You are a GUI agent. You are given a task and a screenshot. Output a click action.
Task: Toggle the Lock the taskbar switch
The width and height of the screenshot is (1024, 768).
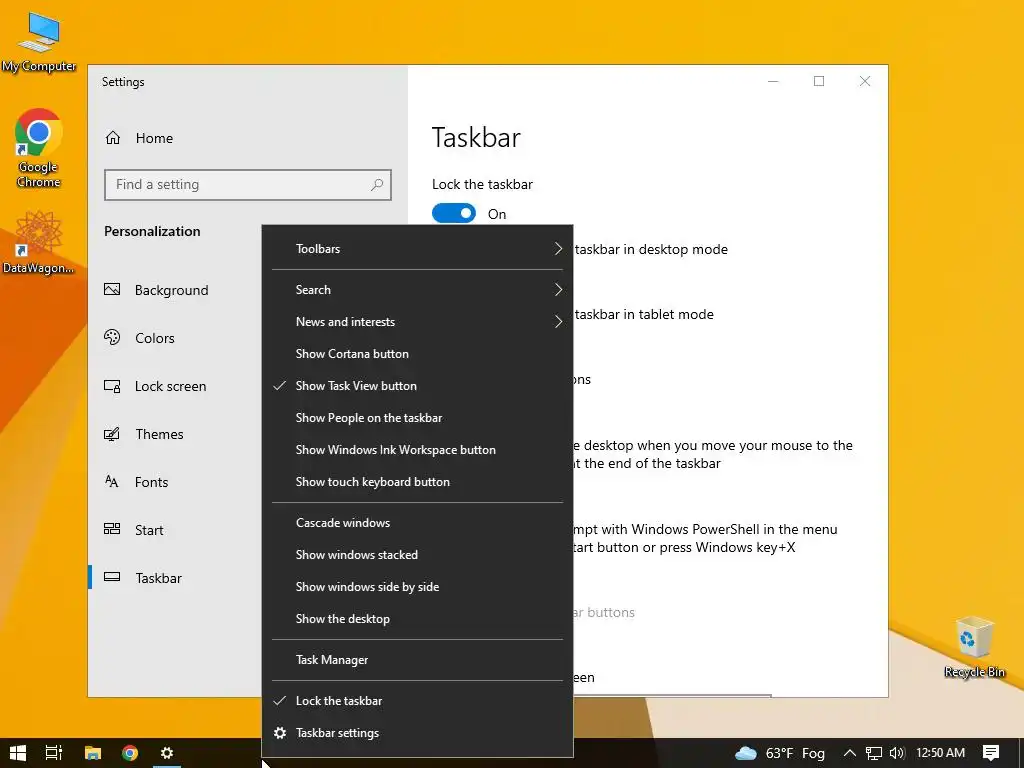(x=454, y=214)
